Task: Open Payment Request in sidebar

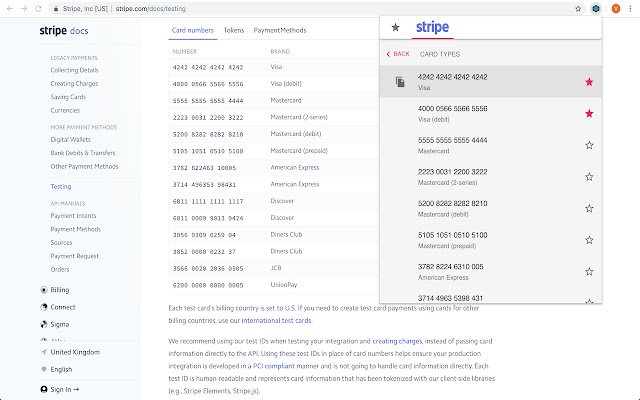Action: click(x=75, y=256)
